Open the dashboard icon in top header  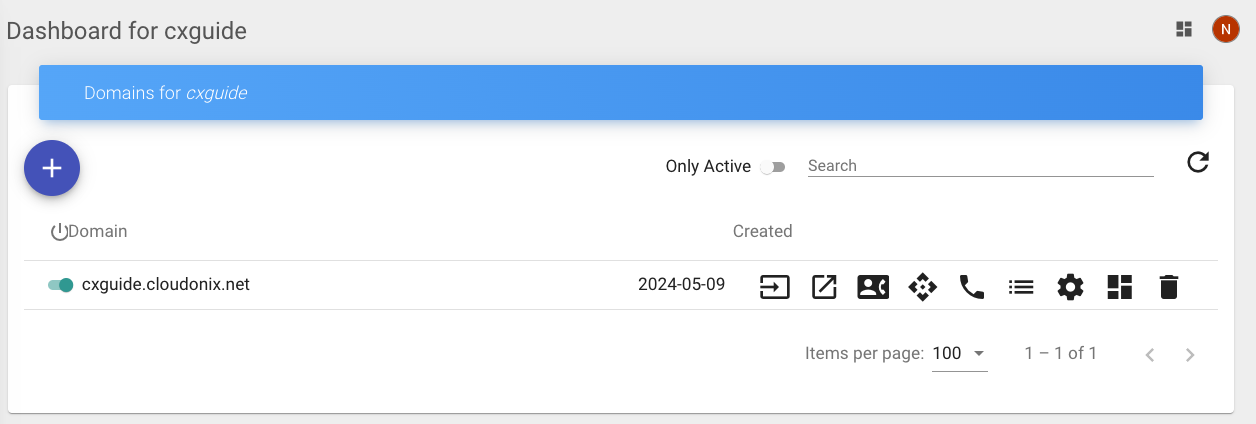(1184, 29)
